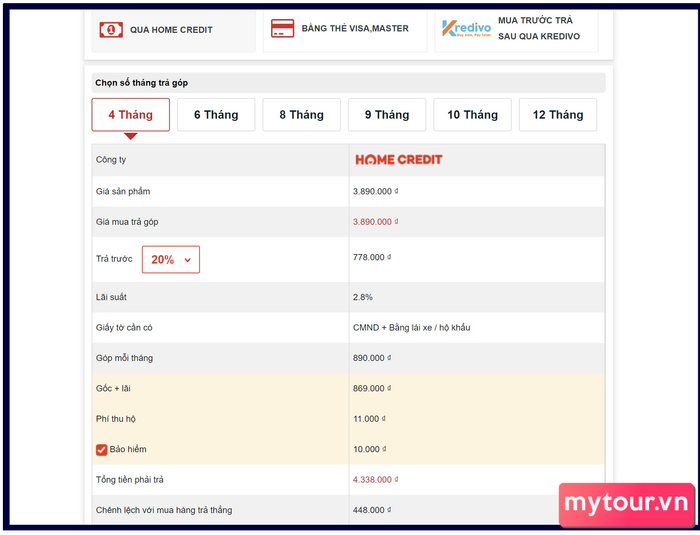The width and height of the screenshot is (700, 535).
Task: Select the 10 Tháng installment tab
Action: pyautogui.click(x=472, y=115)
